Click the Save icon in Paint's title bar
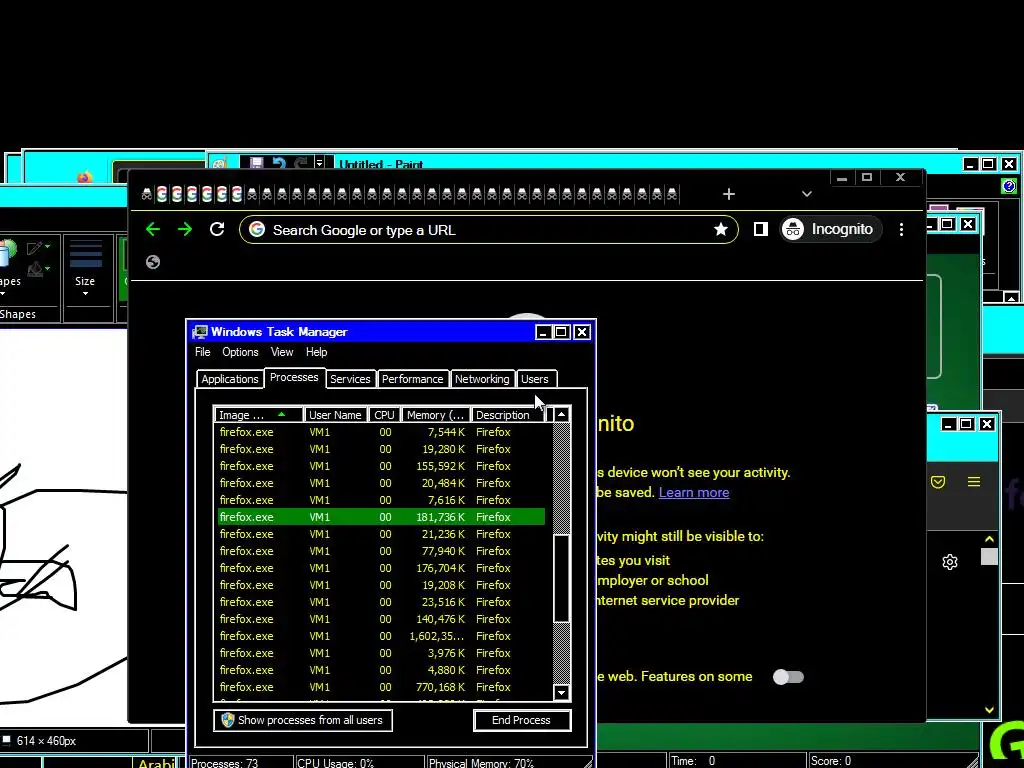Viewport: 1024px width, 768px height. (x=257, y=163)
